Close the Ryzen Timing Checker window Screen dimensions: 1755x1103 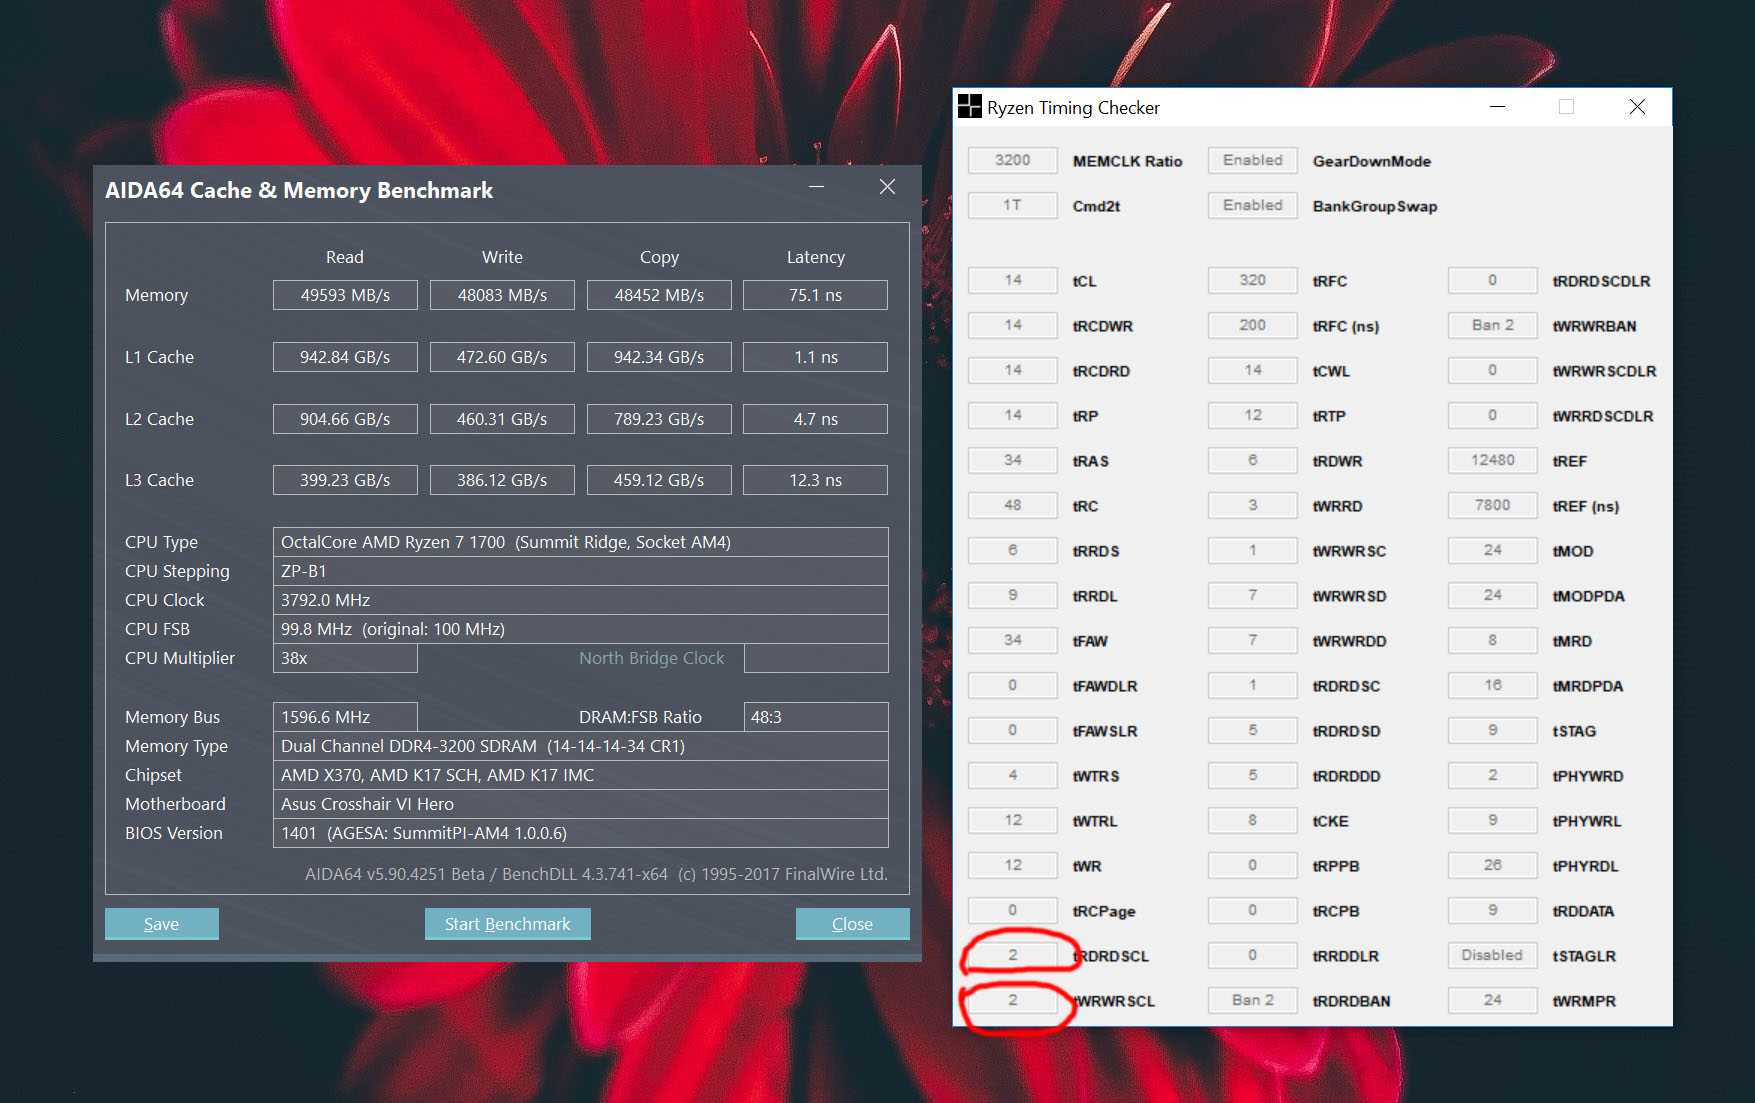[1637, 107]
